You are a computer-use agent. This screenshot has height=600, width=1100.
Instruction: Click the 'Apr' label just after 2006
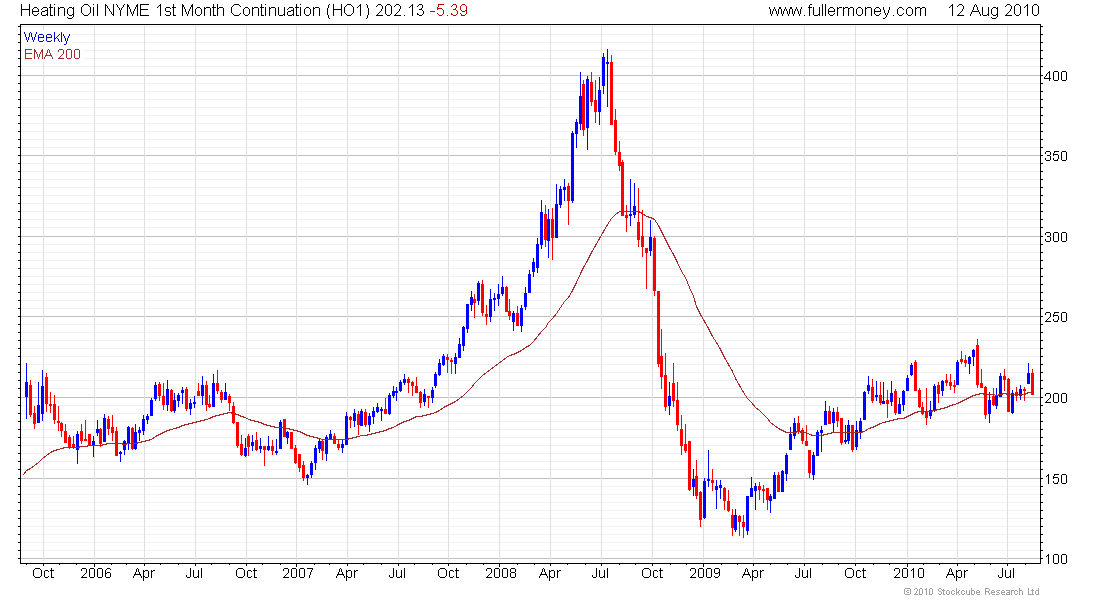click(144, 574)
